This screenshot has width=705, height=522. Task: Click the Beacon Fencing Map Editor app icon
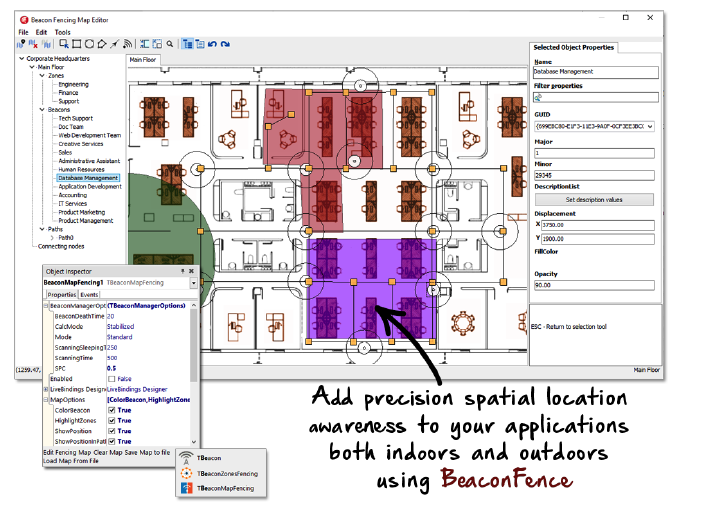(x=24, y=19)
